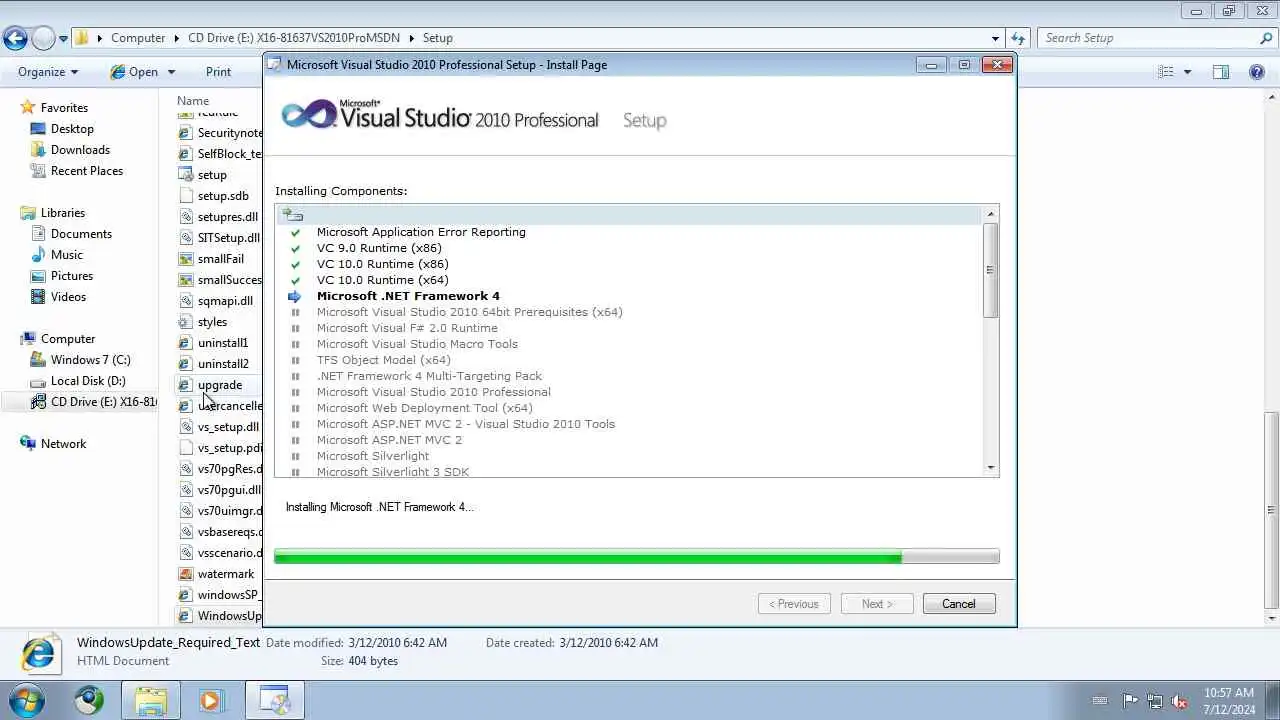Click TFS Object Model (x64) row

coord(384,360)
